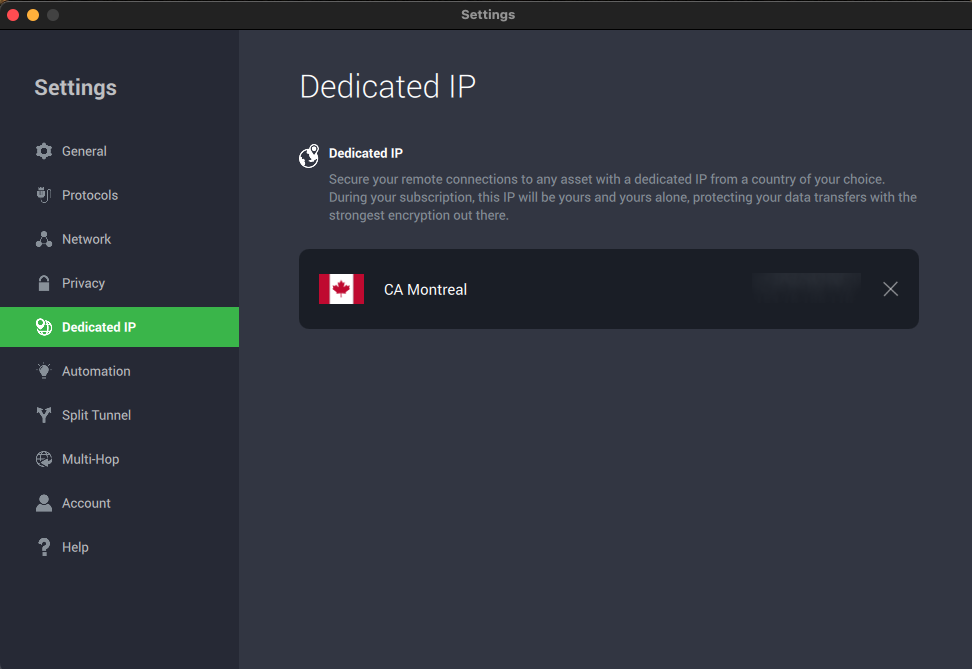The image size is (972, 669).
Task: Click the Automation lightbulb icon
Action: [43, 371]
